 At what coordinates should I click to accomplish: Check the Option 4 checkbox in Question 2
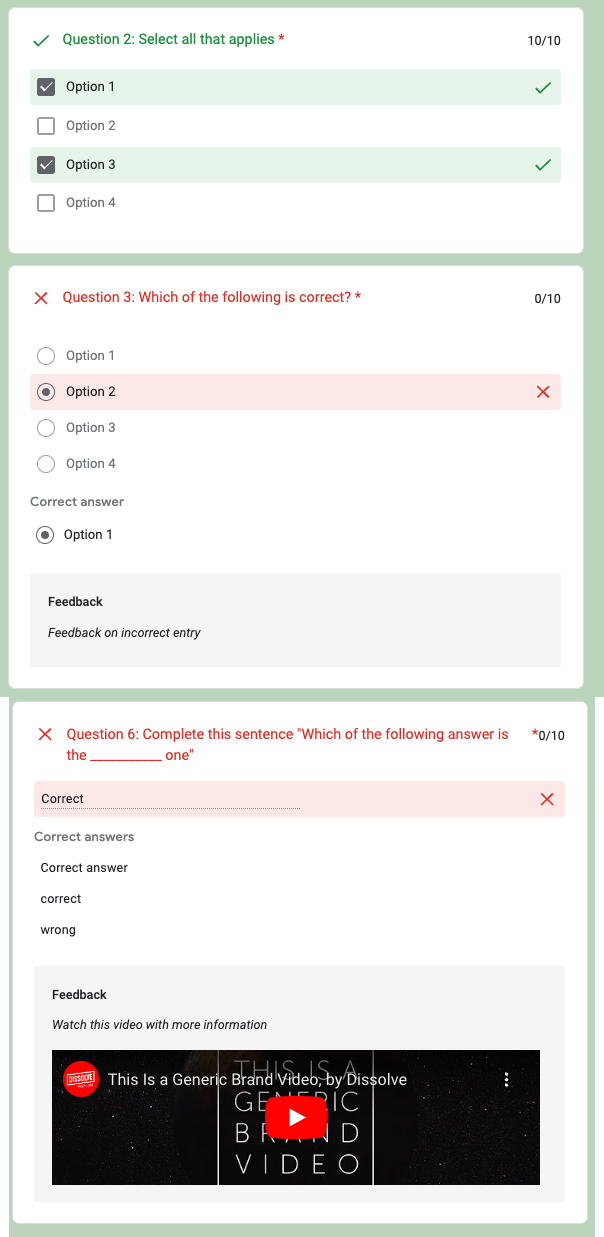point(45,203)
